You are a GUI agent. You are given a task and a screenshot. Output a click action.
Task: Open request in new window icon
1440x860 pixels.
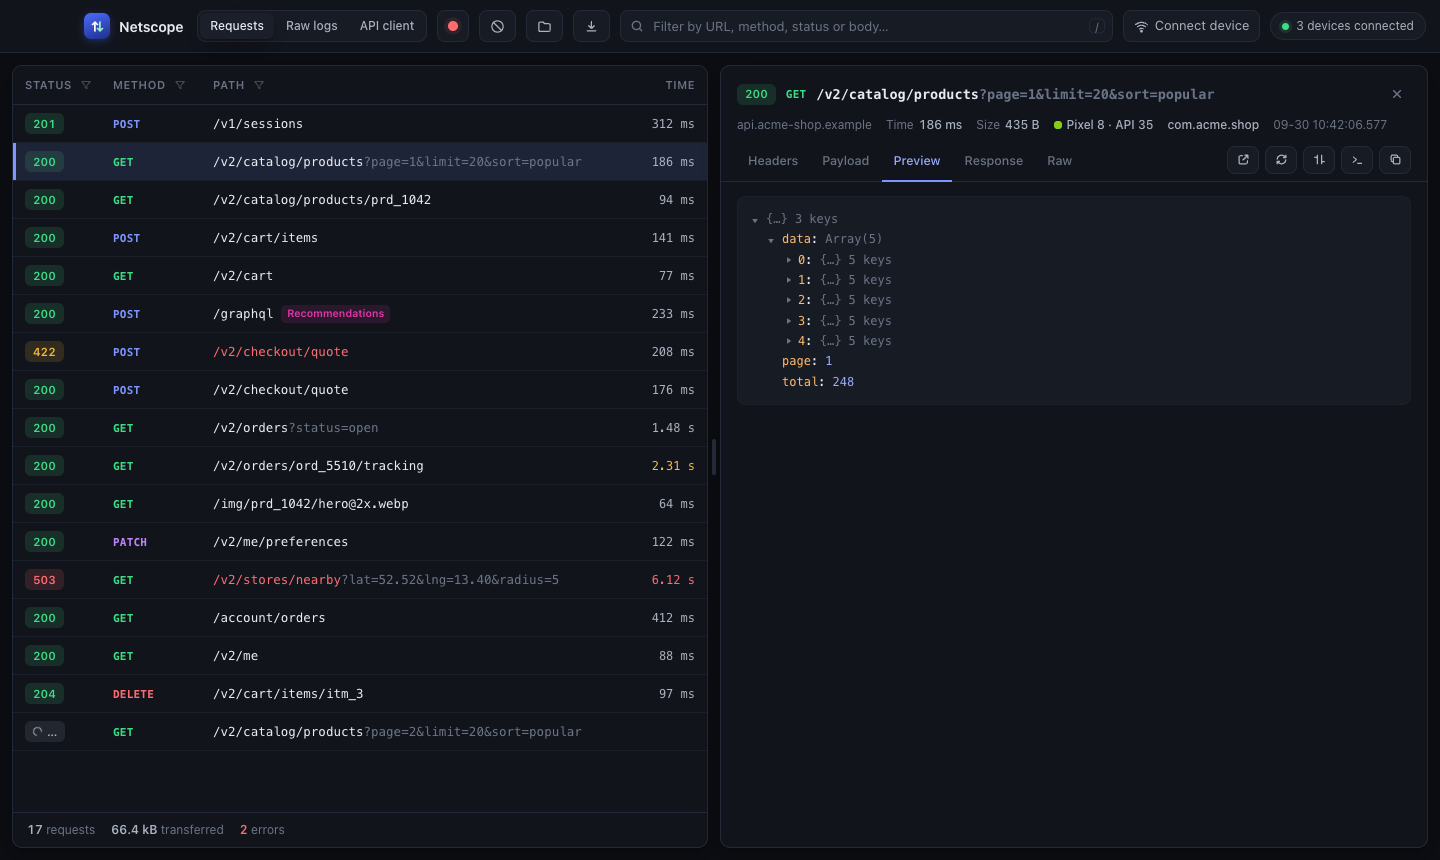tap(1243, 160)
